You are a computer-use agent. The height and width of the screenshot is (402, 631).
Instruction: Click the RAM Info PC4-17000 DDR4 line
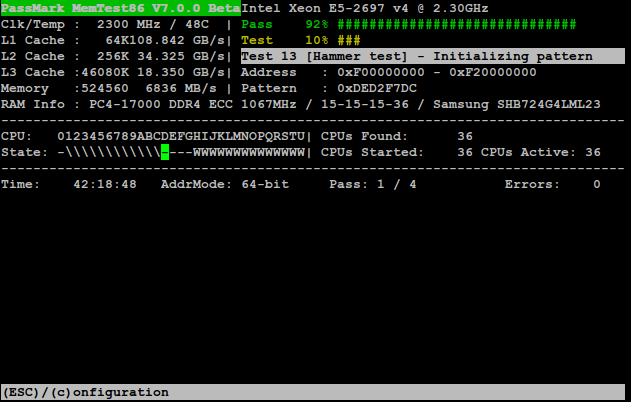coord(301,105)
